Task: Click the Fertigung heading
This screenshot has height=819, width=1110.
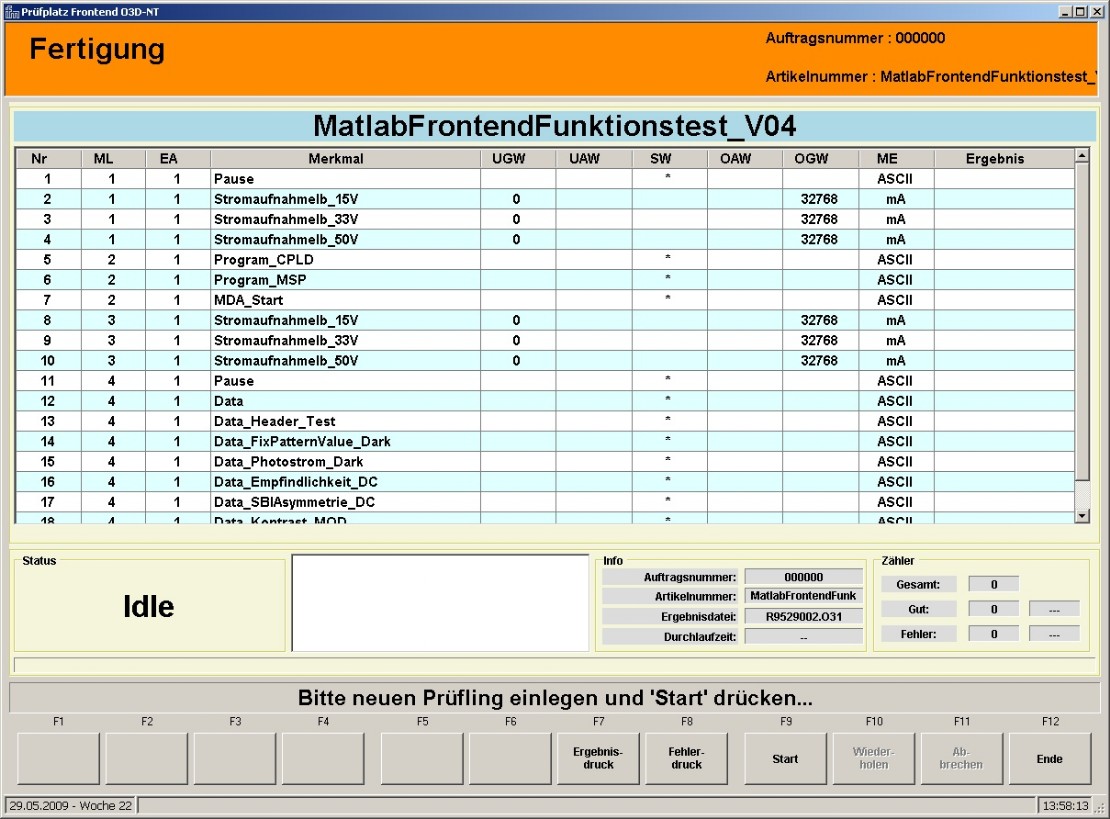Action: click(97, 50)
